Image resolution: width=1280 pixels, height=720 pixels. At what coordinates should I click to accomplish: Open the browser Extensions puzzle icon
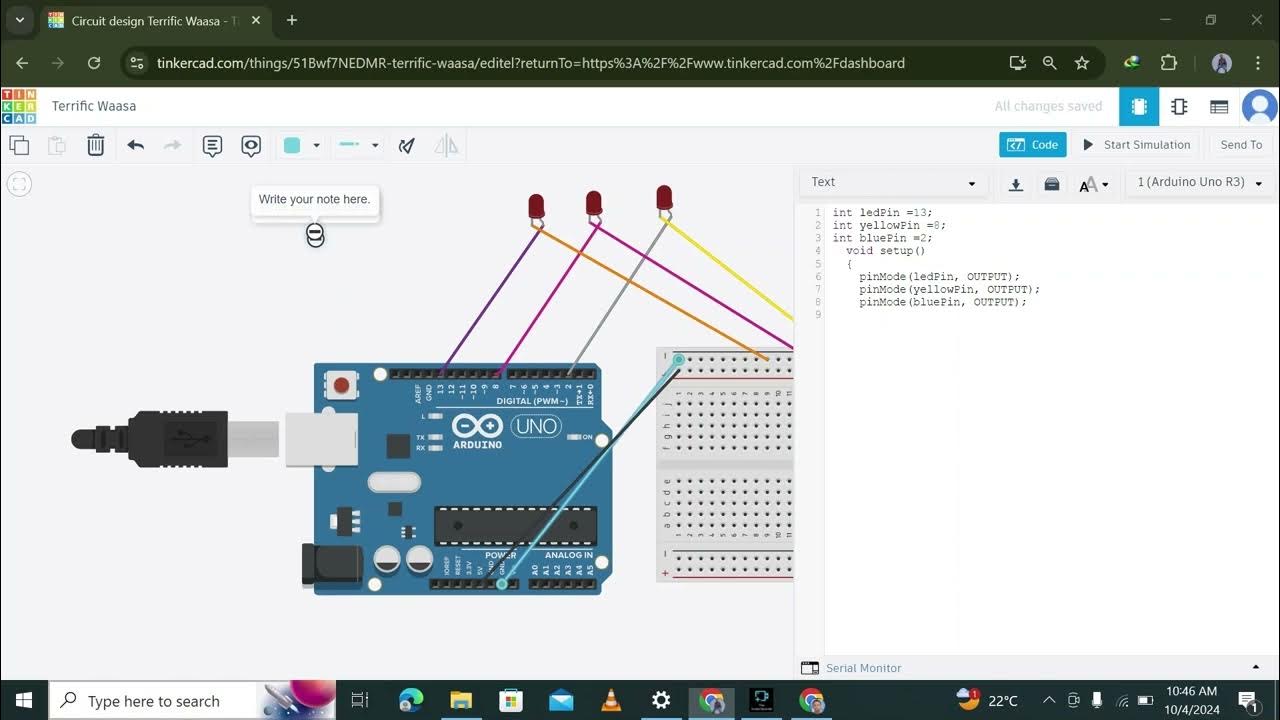pyautogui.click(x=1168, y=63)
